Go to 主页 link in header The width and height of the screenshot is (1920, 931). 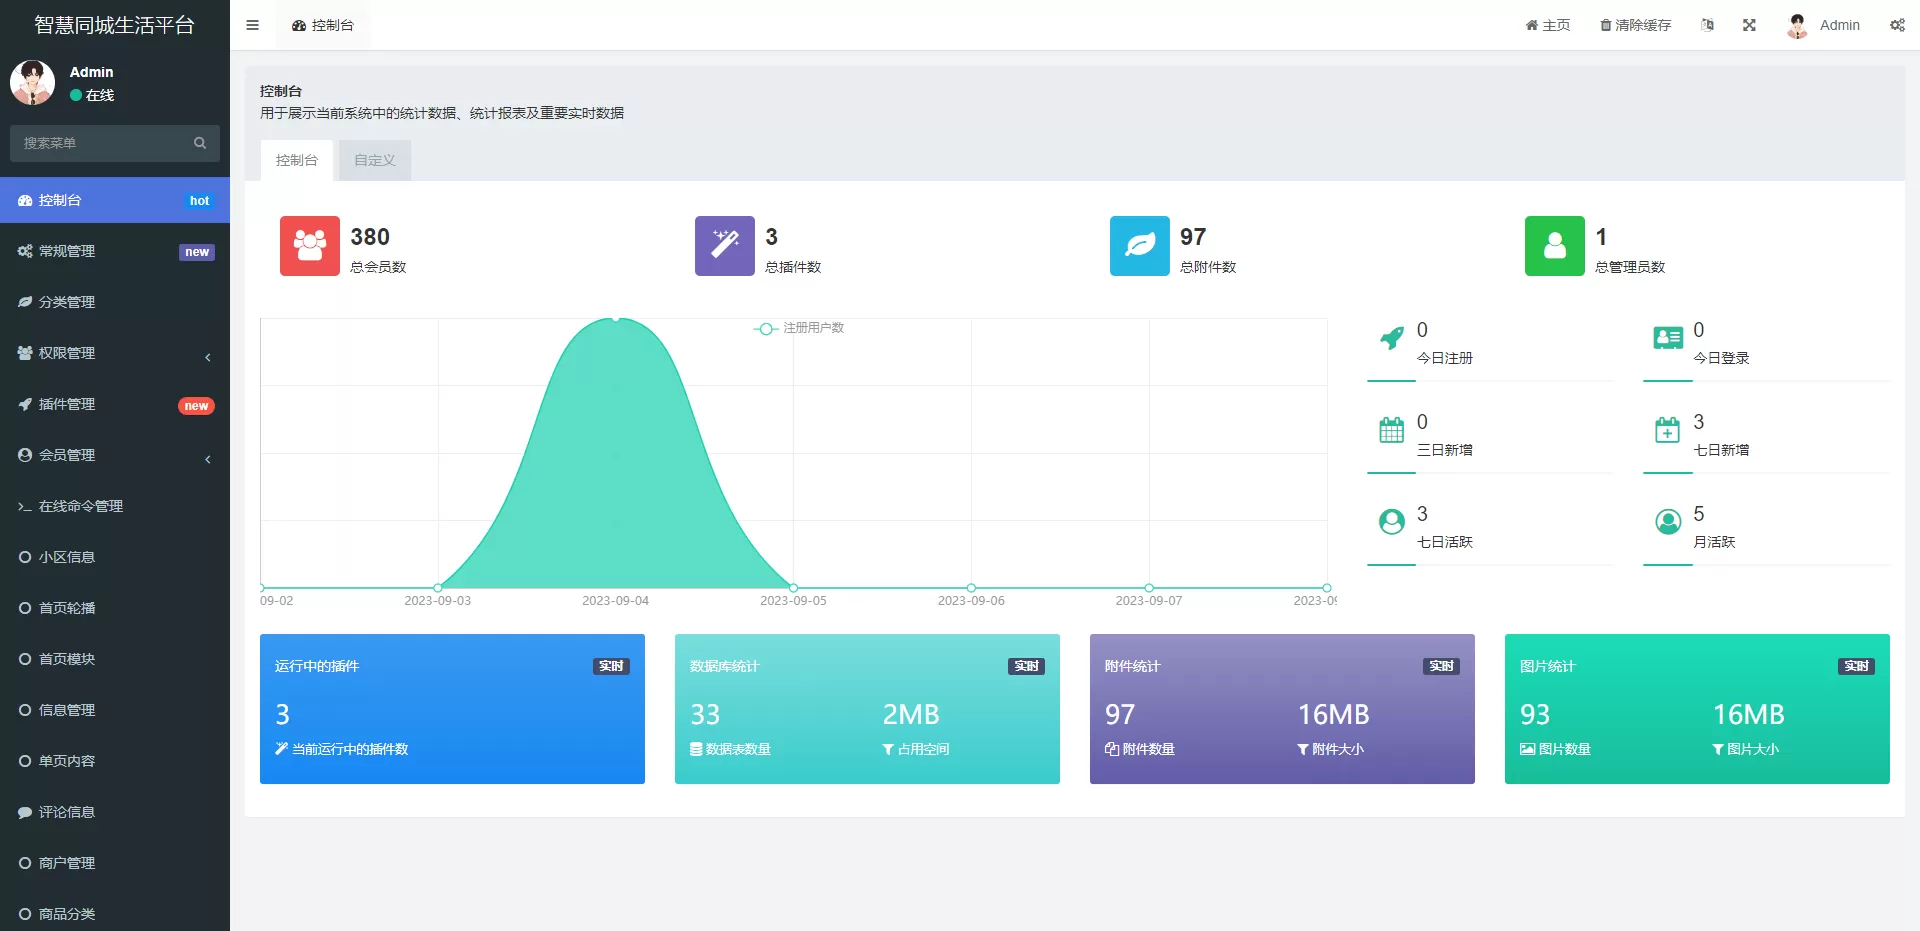[x=1547, y=25]
